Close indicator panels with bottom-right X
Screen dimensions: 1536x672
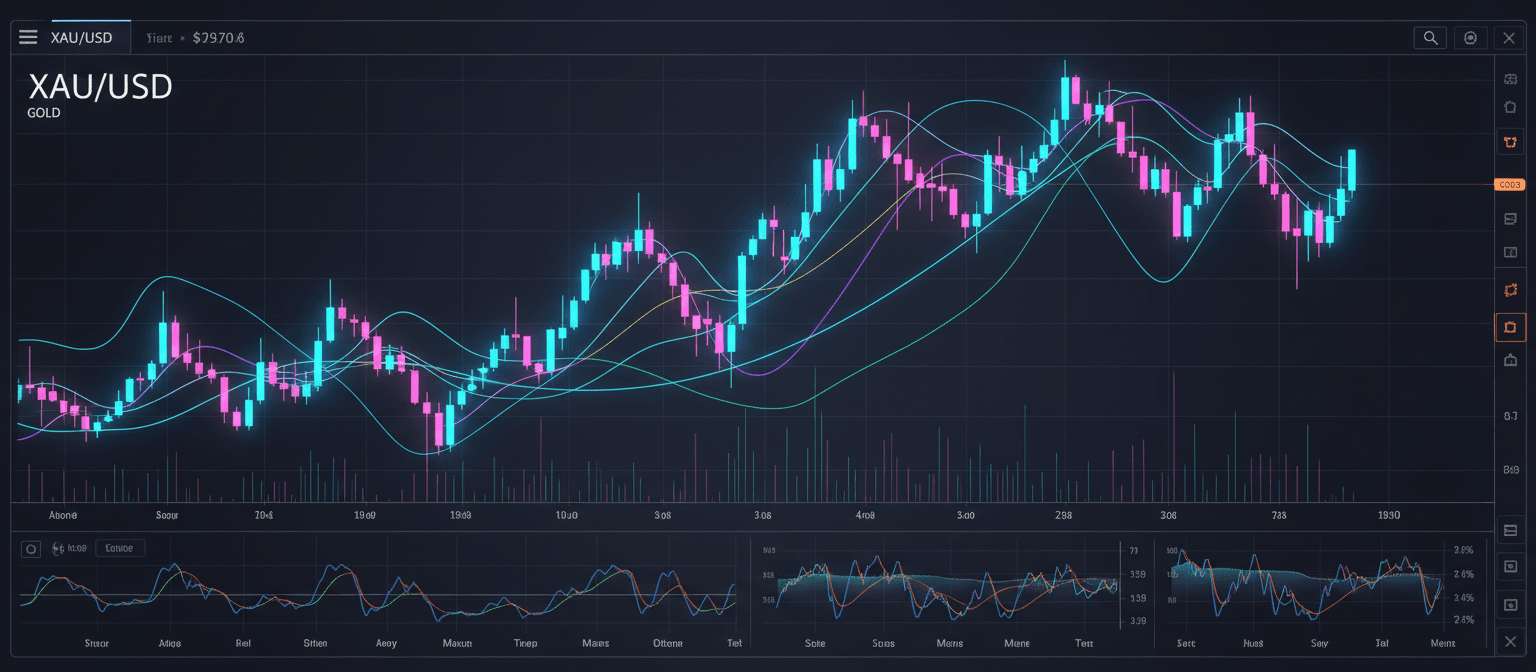[1510, 641]
